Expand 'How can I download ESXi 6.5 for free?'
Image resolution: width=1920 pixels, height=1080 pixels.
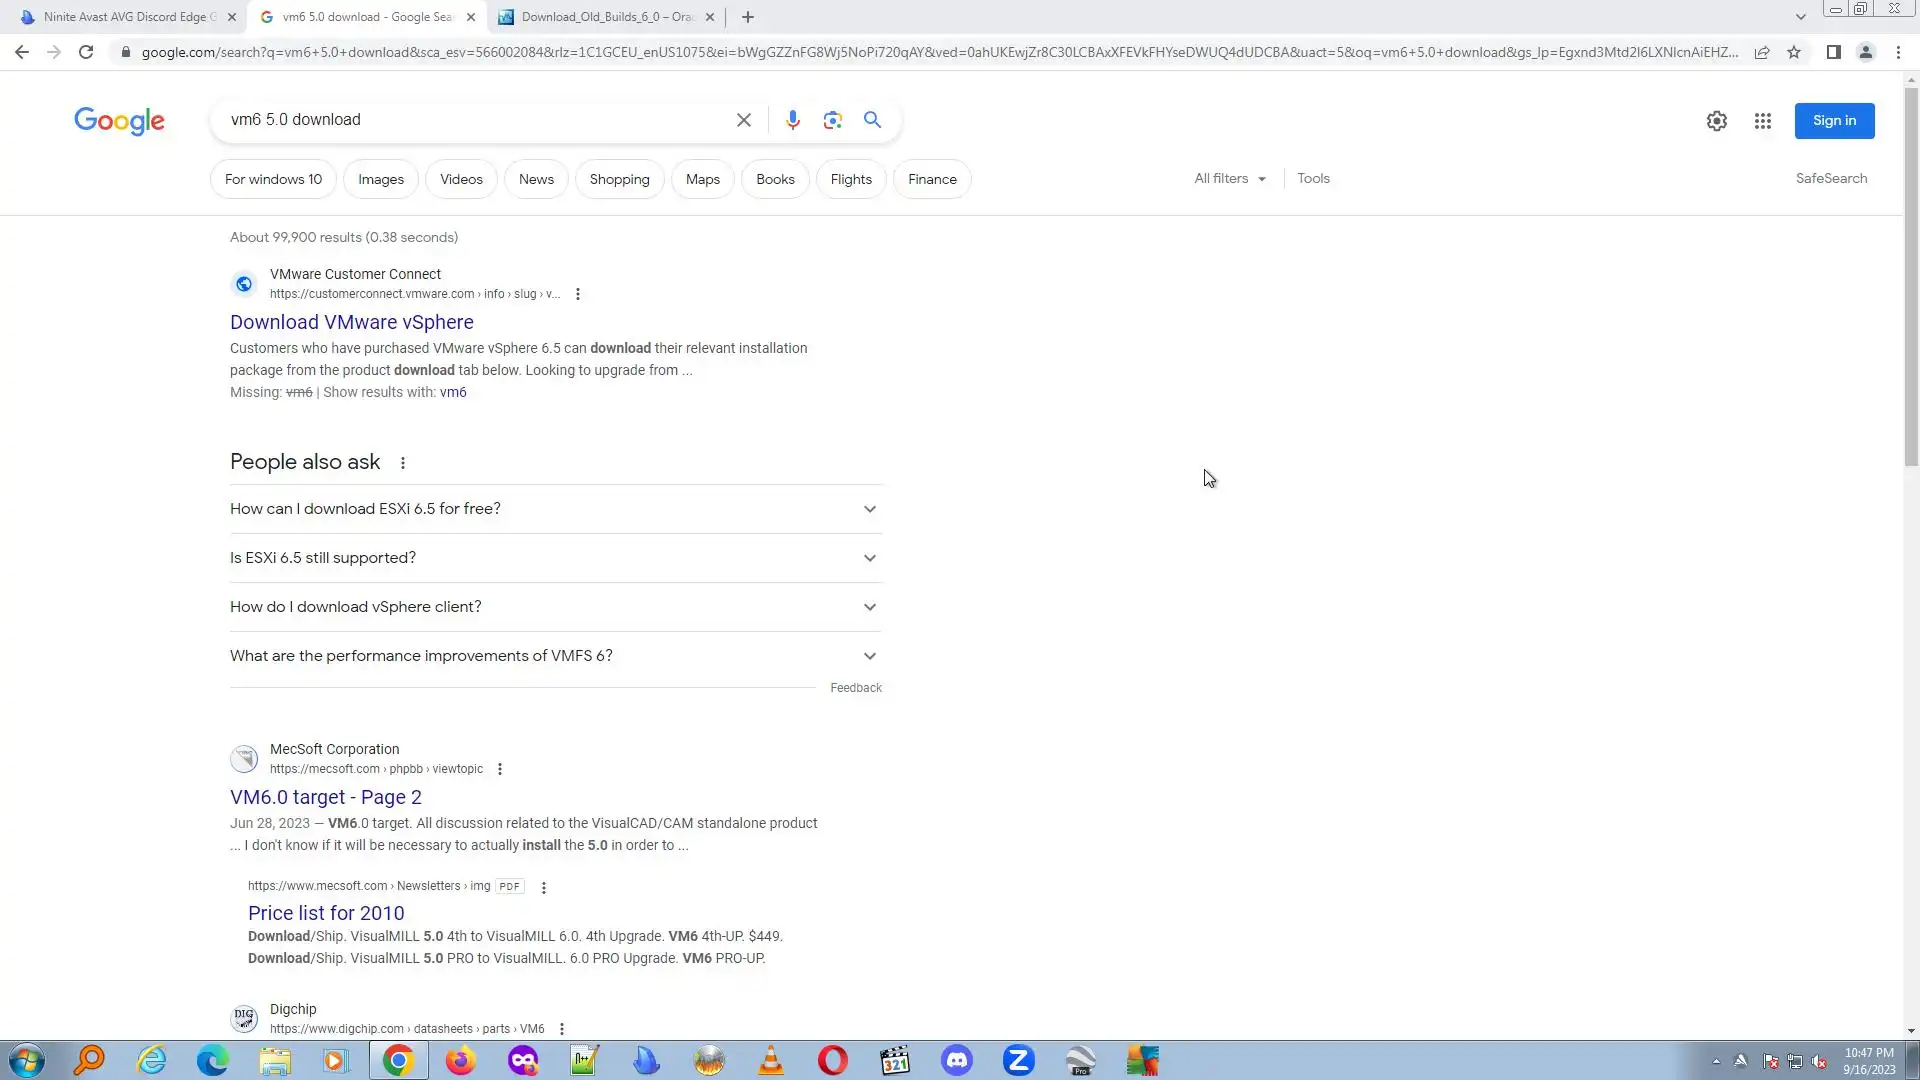(x=555, y=509)
